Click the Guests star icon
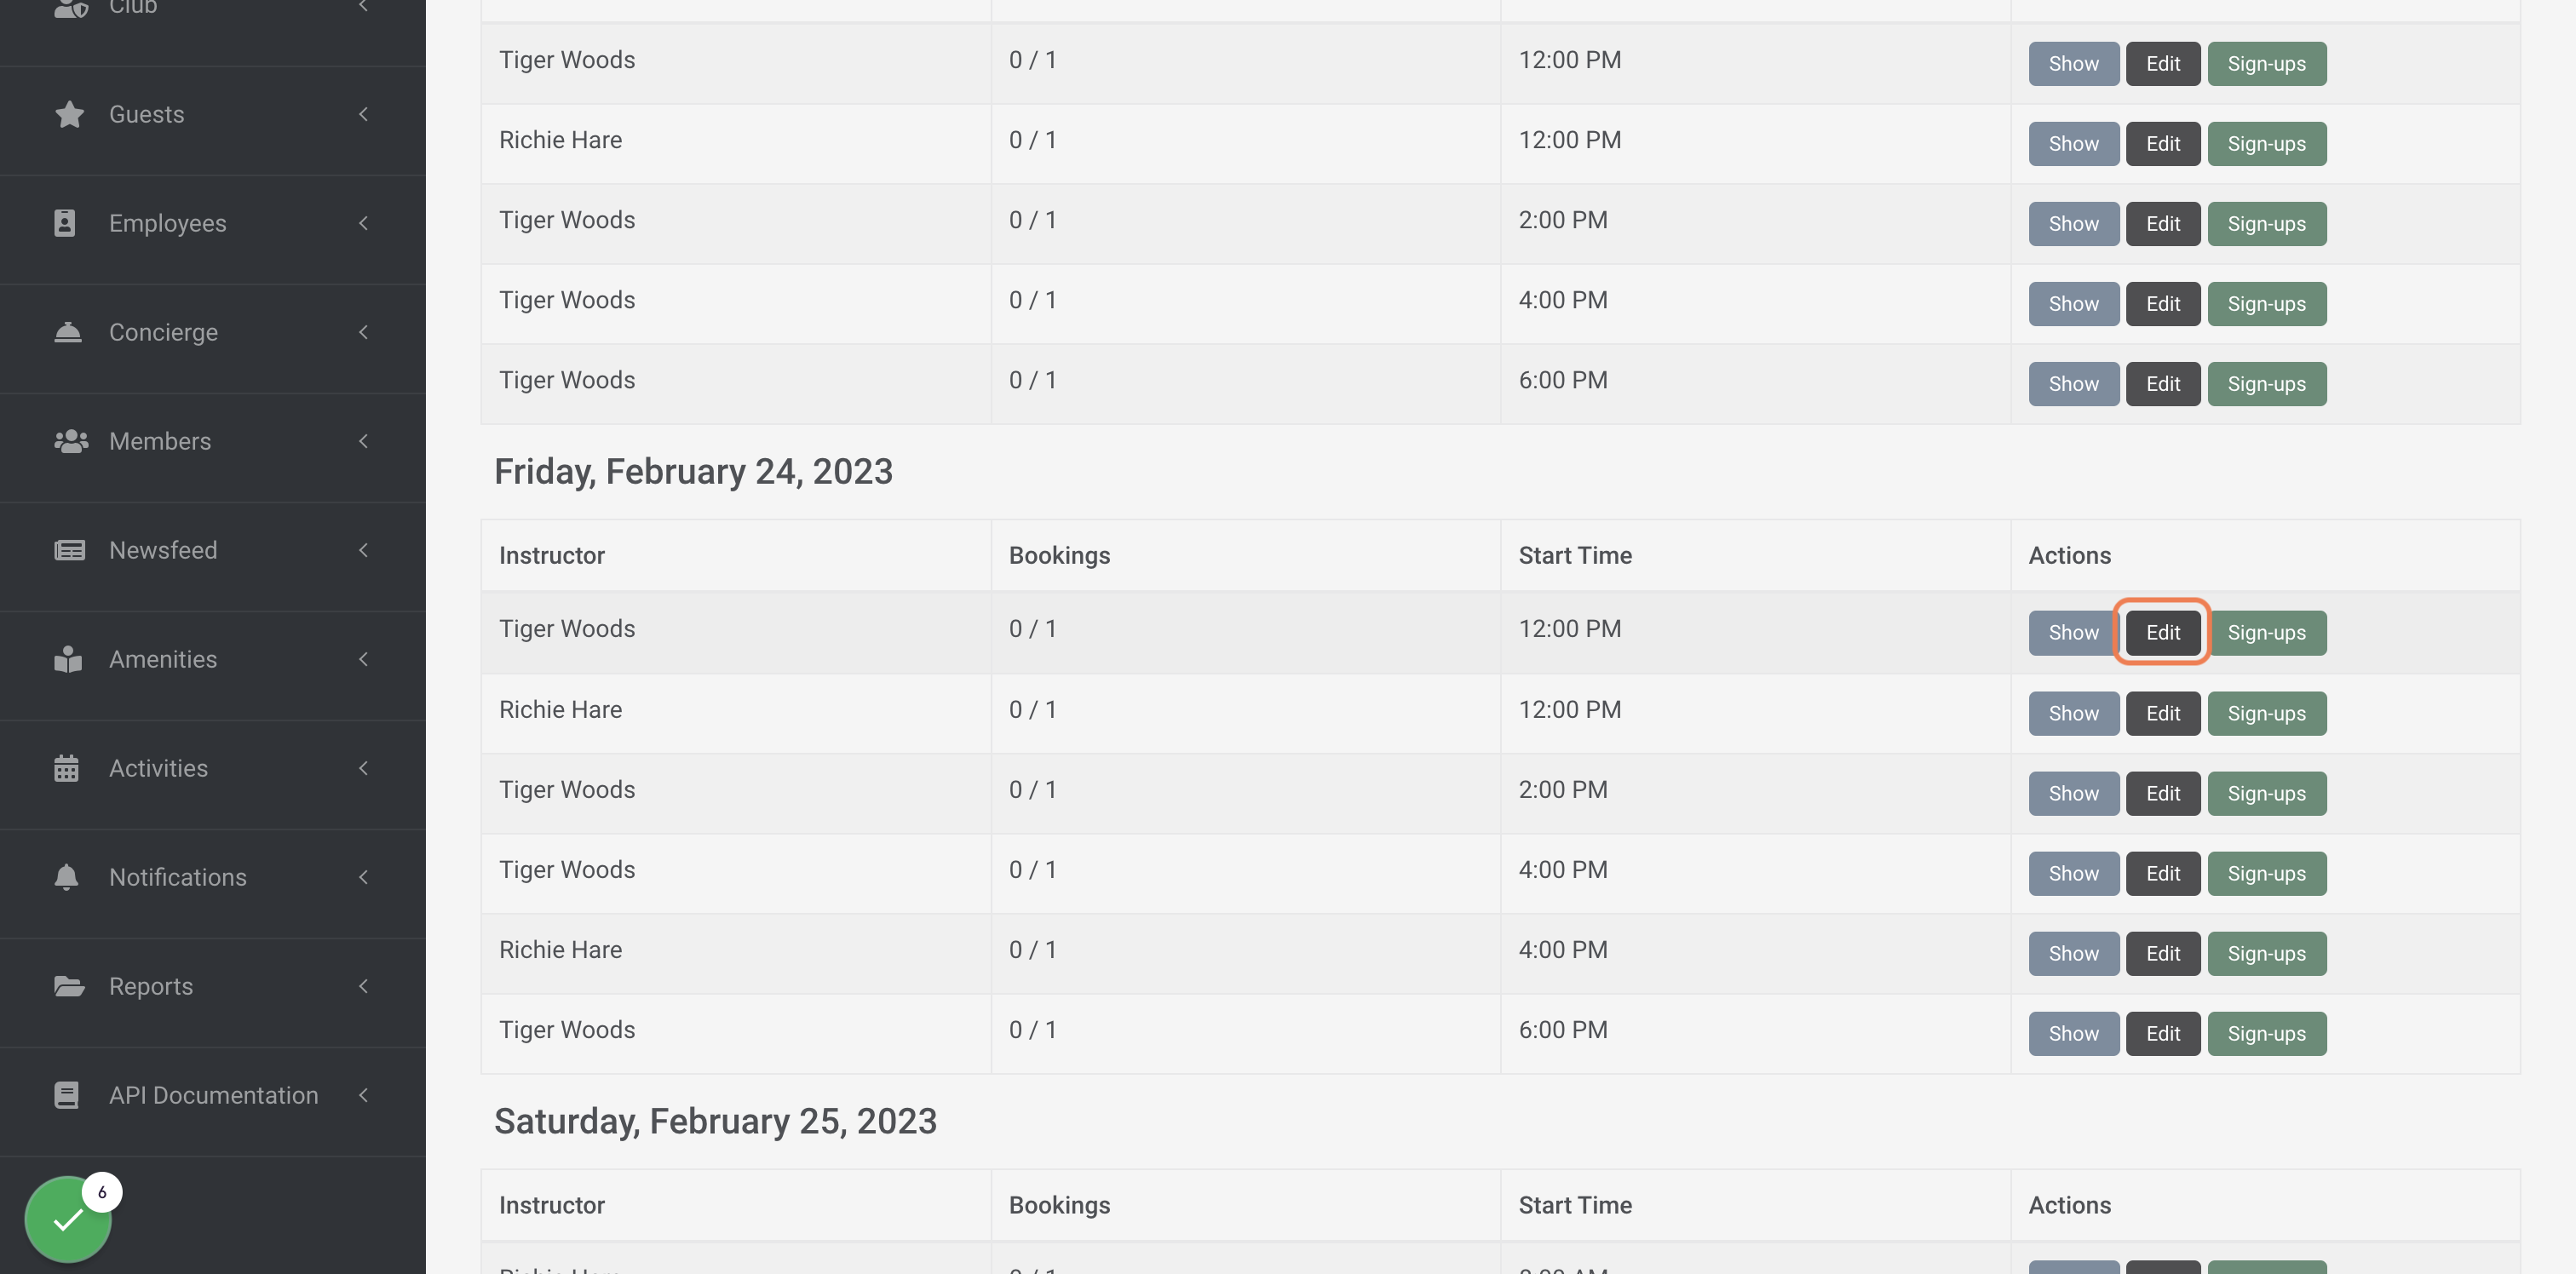Viewport: 2576px width, 1274px height. click(x=69, y=115)
